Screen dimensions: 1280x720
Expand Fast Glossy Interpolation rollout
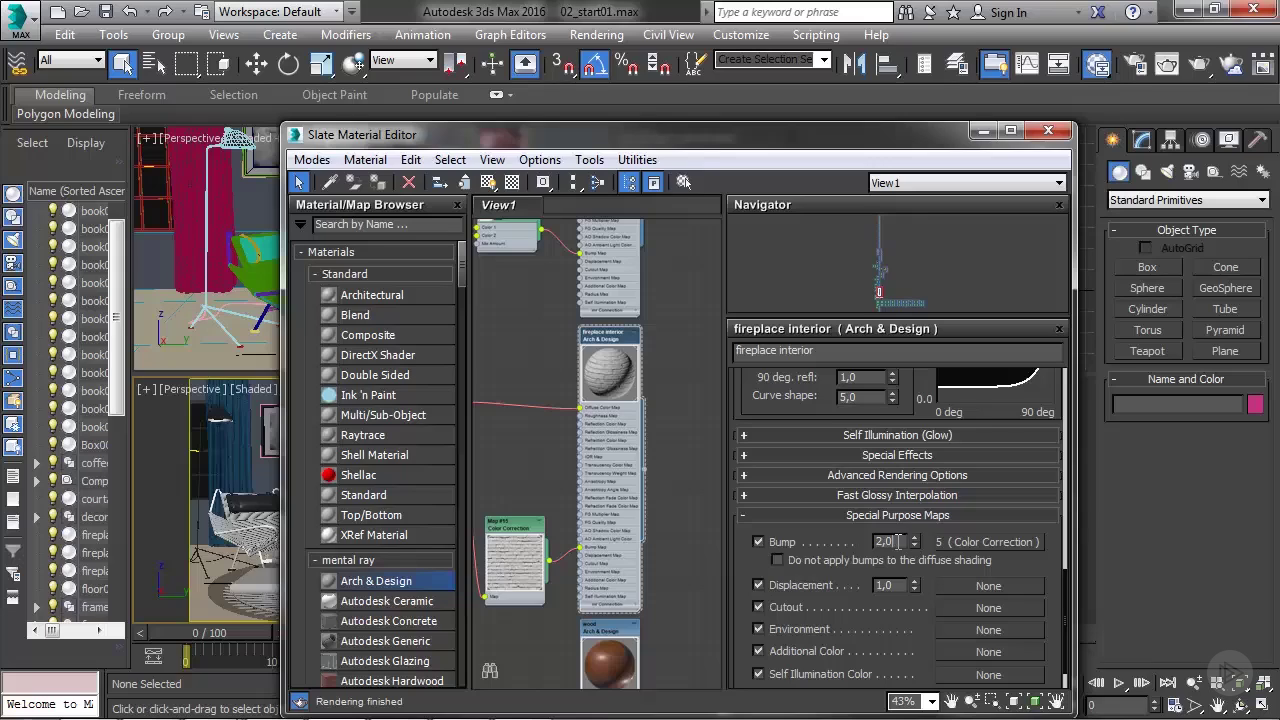pos(897,495)
